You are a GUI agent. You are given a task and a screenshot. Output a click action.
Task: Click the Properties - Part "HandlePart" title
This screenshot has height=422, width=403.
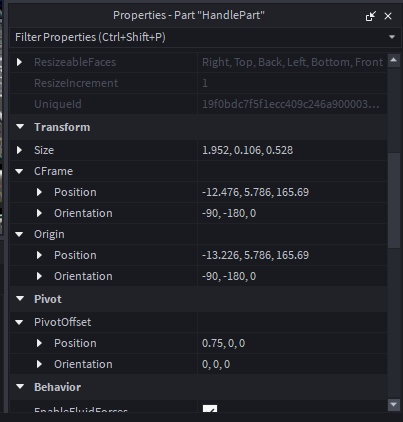pyautogui.click(x=189, y=15)
